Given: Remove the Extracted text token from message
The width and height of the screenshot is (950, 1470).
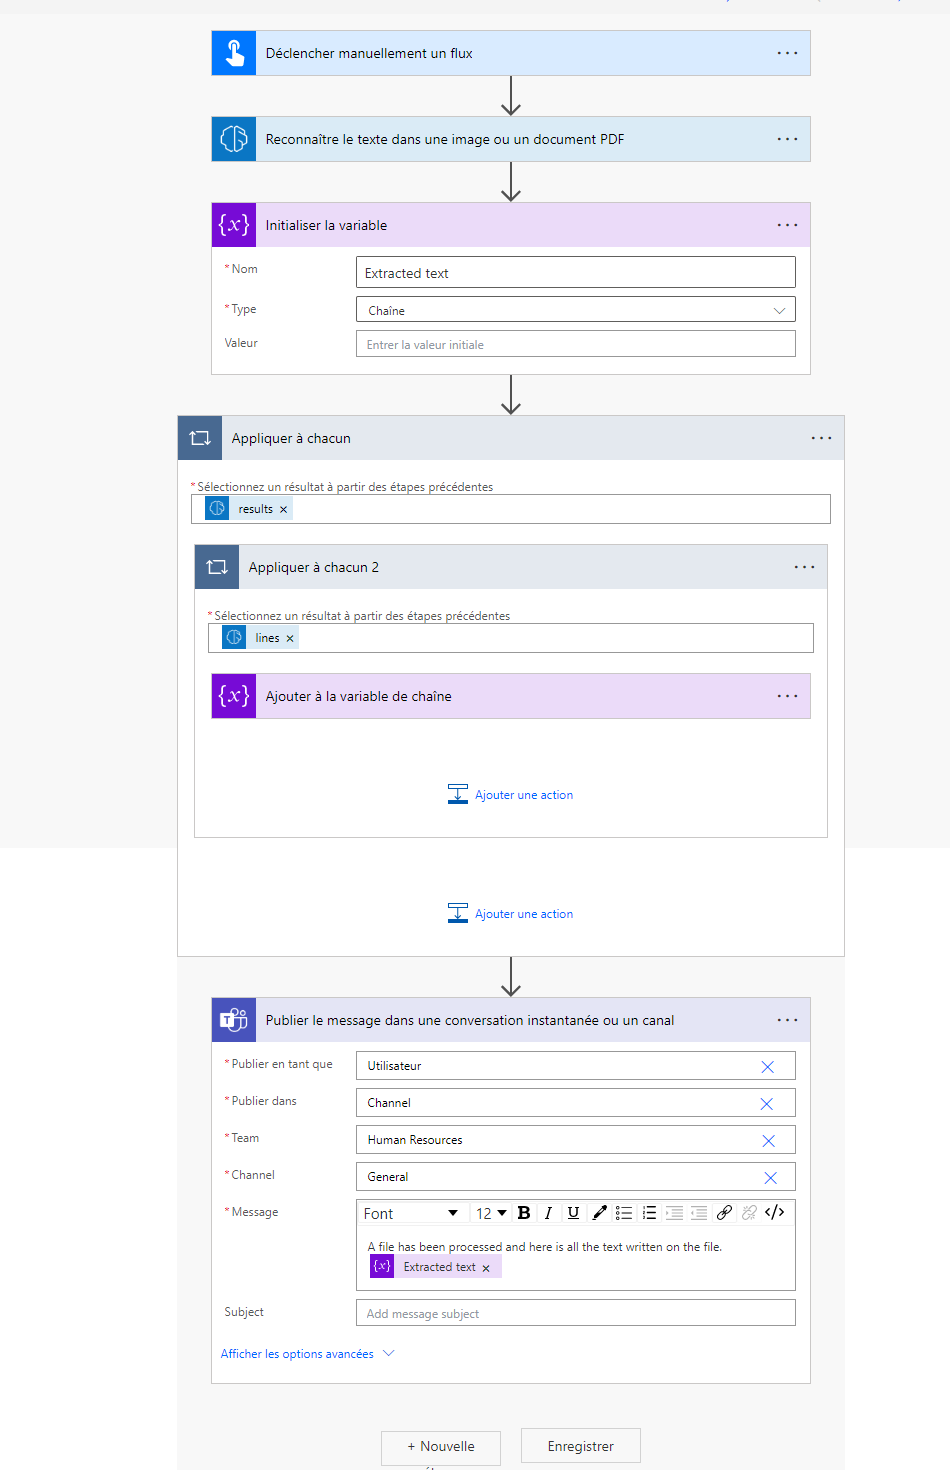Looking at the screenshot, I should (486, 1268).
